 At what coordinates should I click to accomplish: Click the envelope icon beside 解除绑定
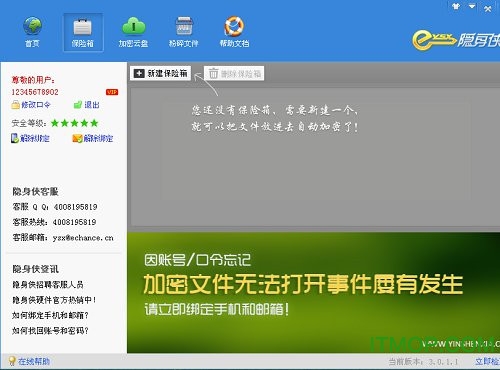[77, 138]
